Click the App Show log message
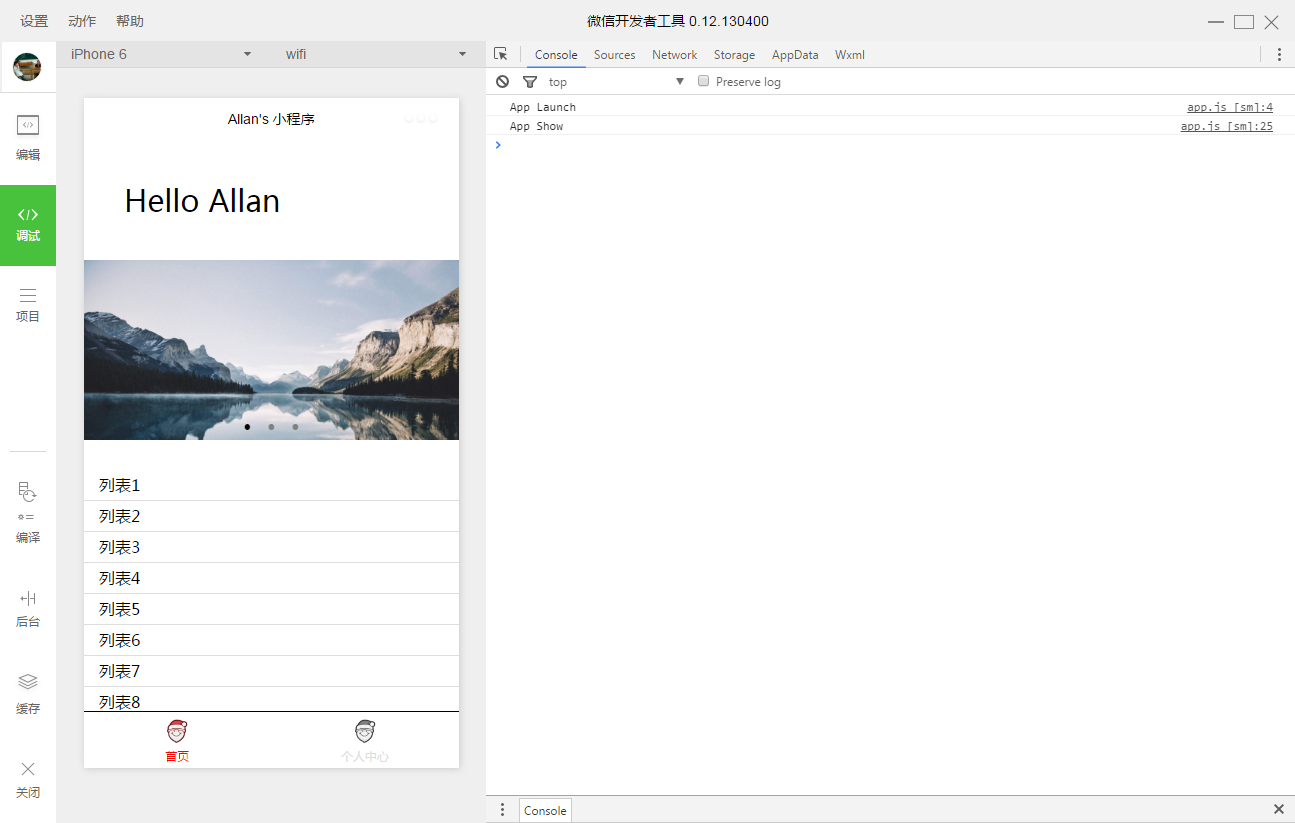 [536, 126]
